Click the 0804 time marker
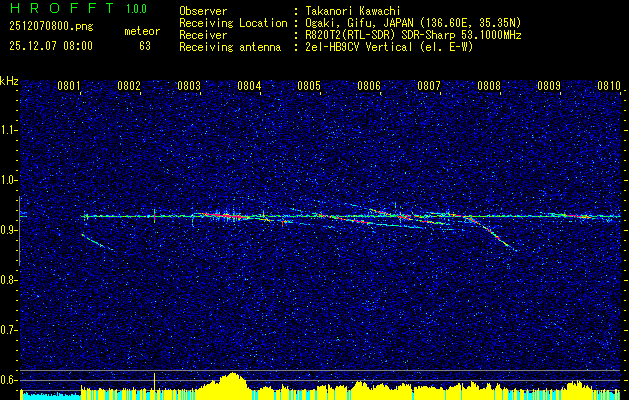 249,86
